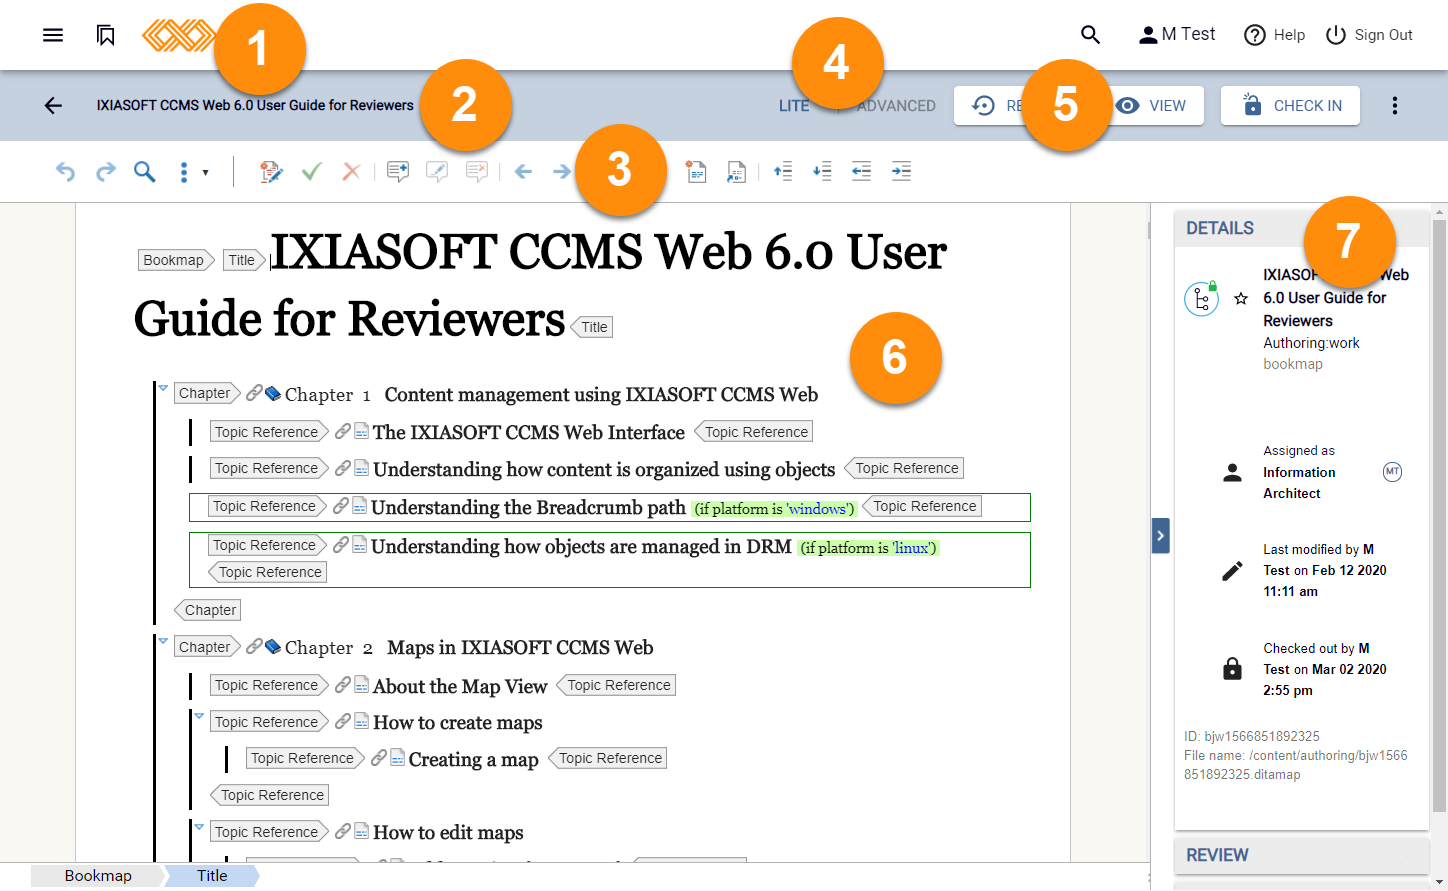Screen dimensions: 1448x891
Task: Toggle track changes in toolbar
Action: (x=271, y=172)
